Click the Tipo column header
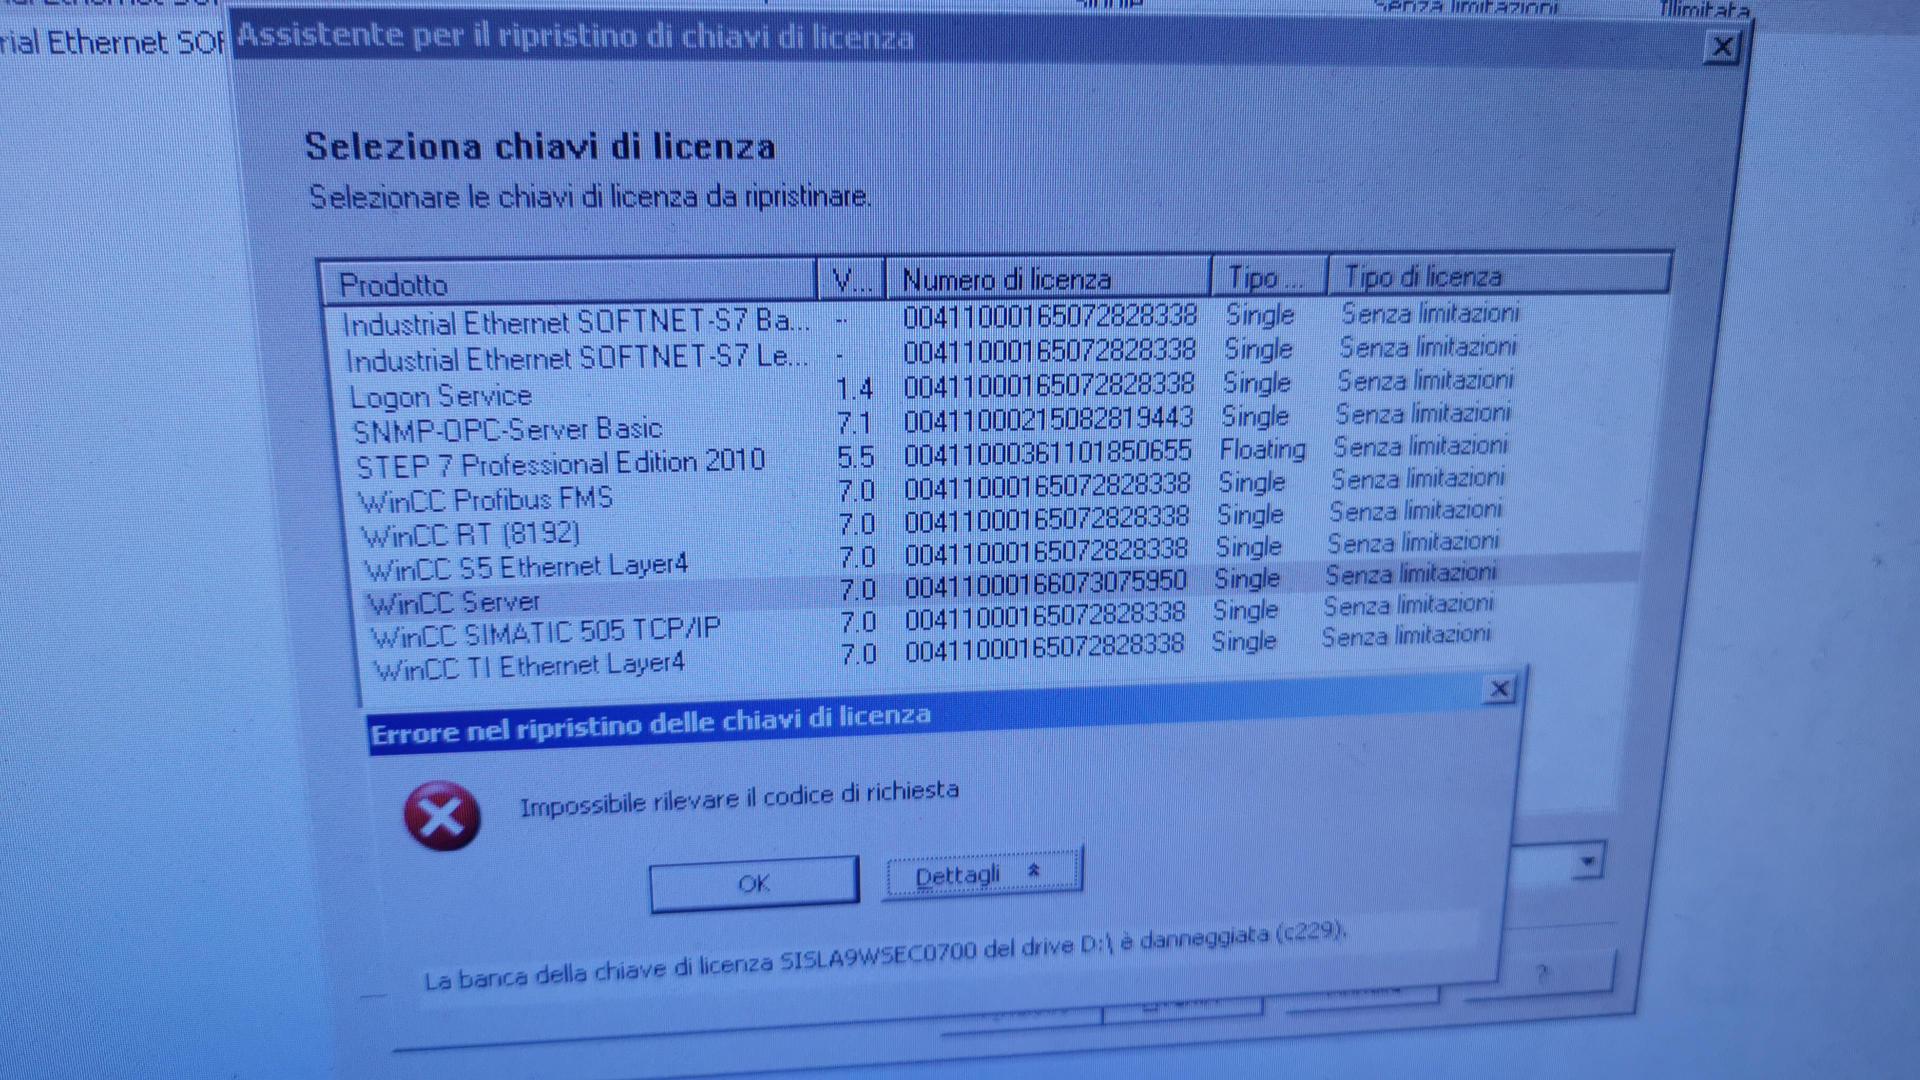 point(1266,277)
